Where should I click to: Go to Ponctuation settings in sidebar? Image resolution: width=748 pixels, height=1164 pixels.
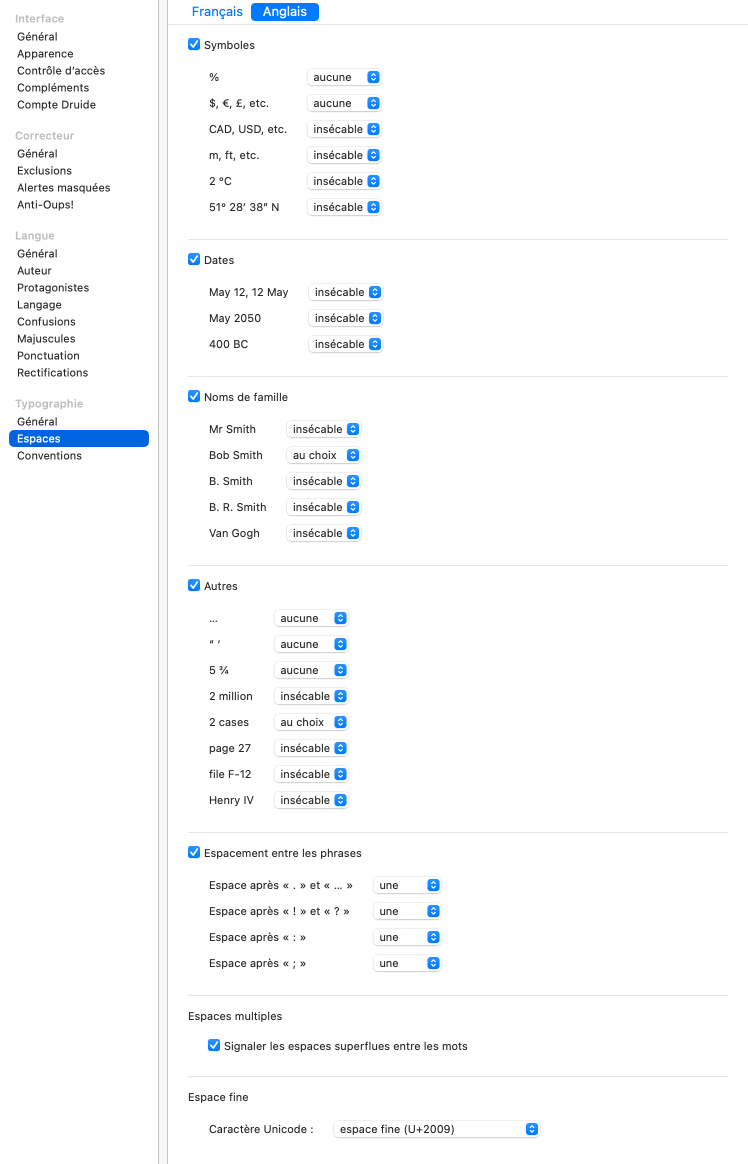click(x=48, y=356)
